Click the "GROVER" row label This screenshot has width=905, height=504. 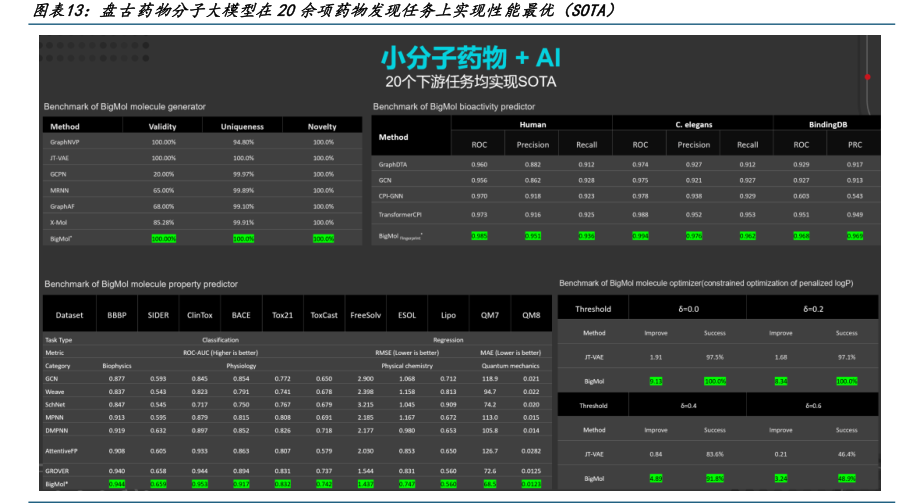click(57, 471)
